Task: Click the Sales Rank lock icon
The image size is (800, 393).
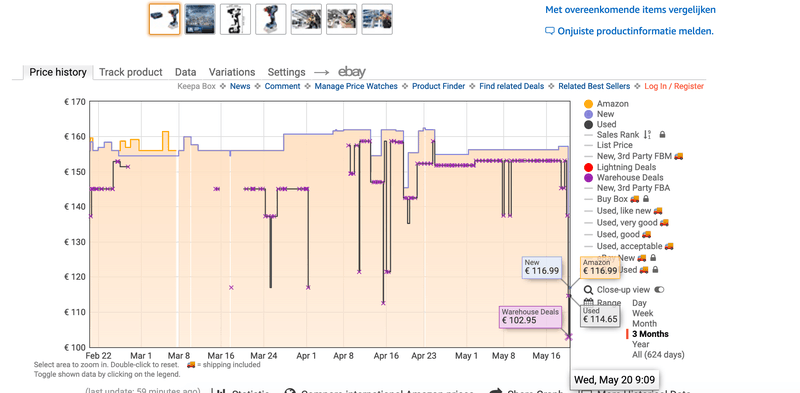Action: click(x=662, y=135)
